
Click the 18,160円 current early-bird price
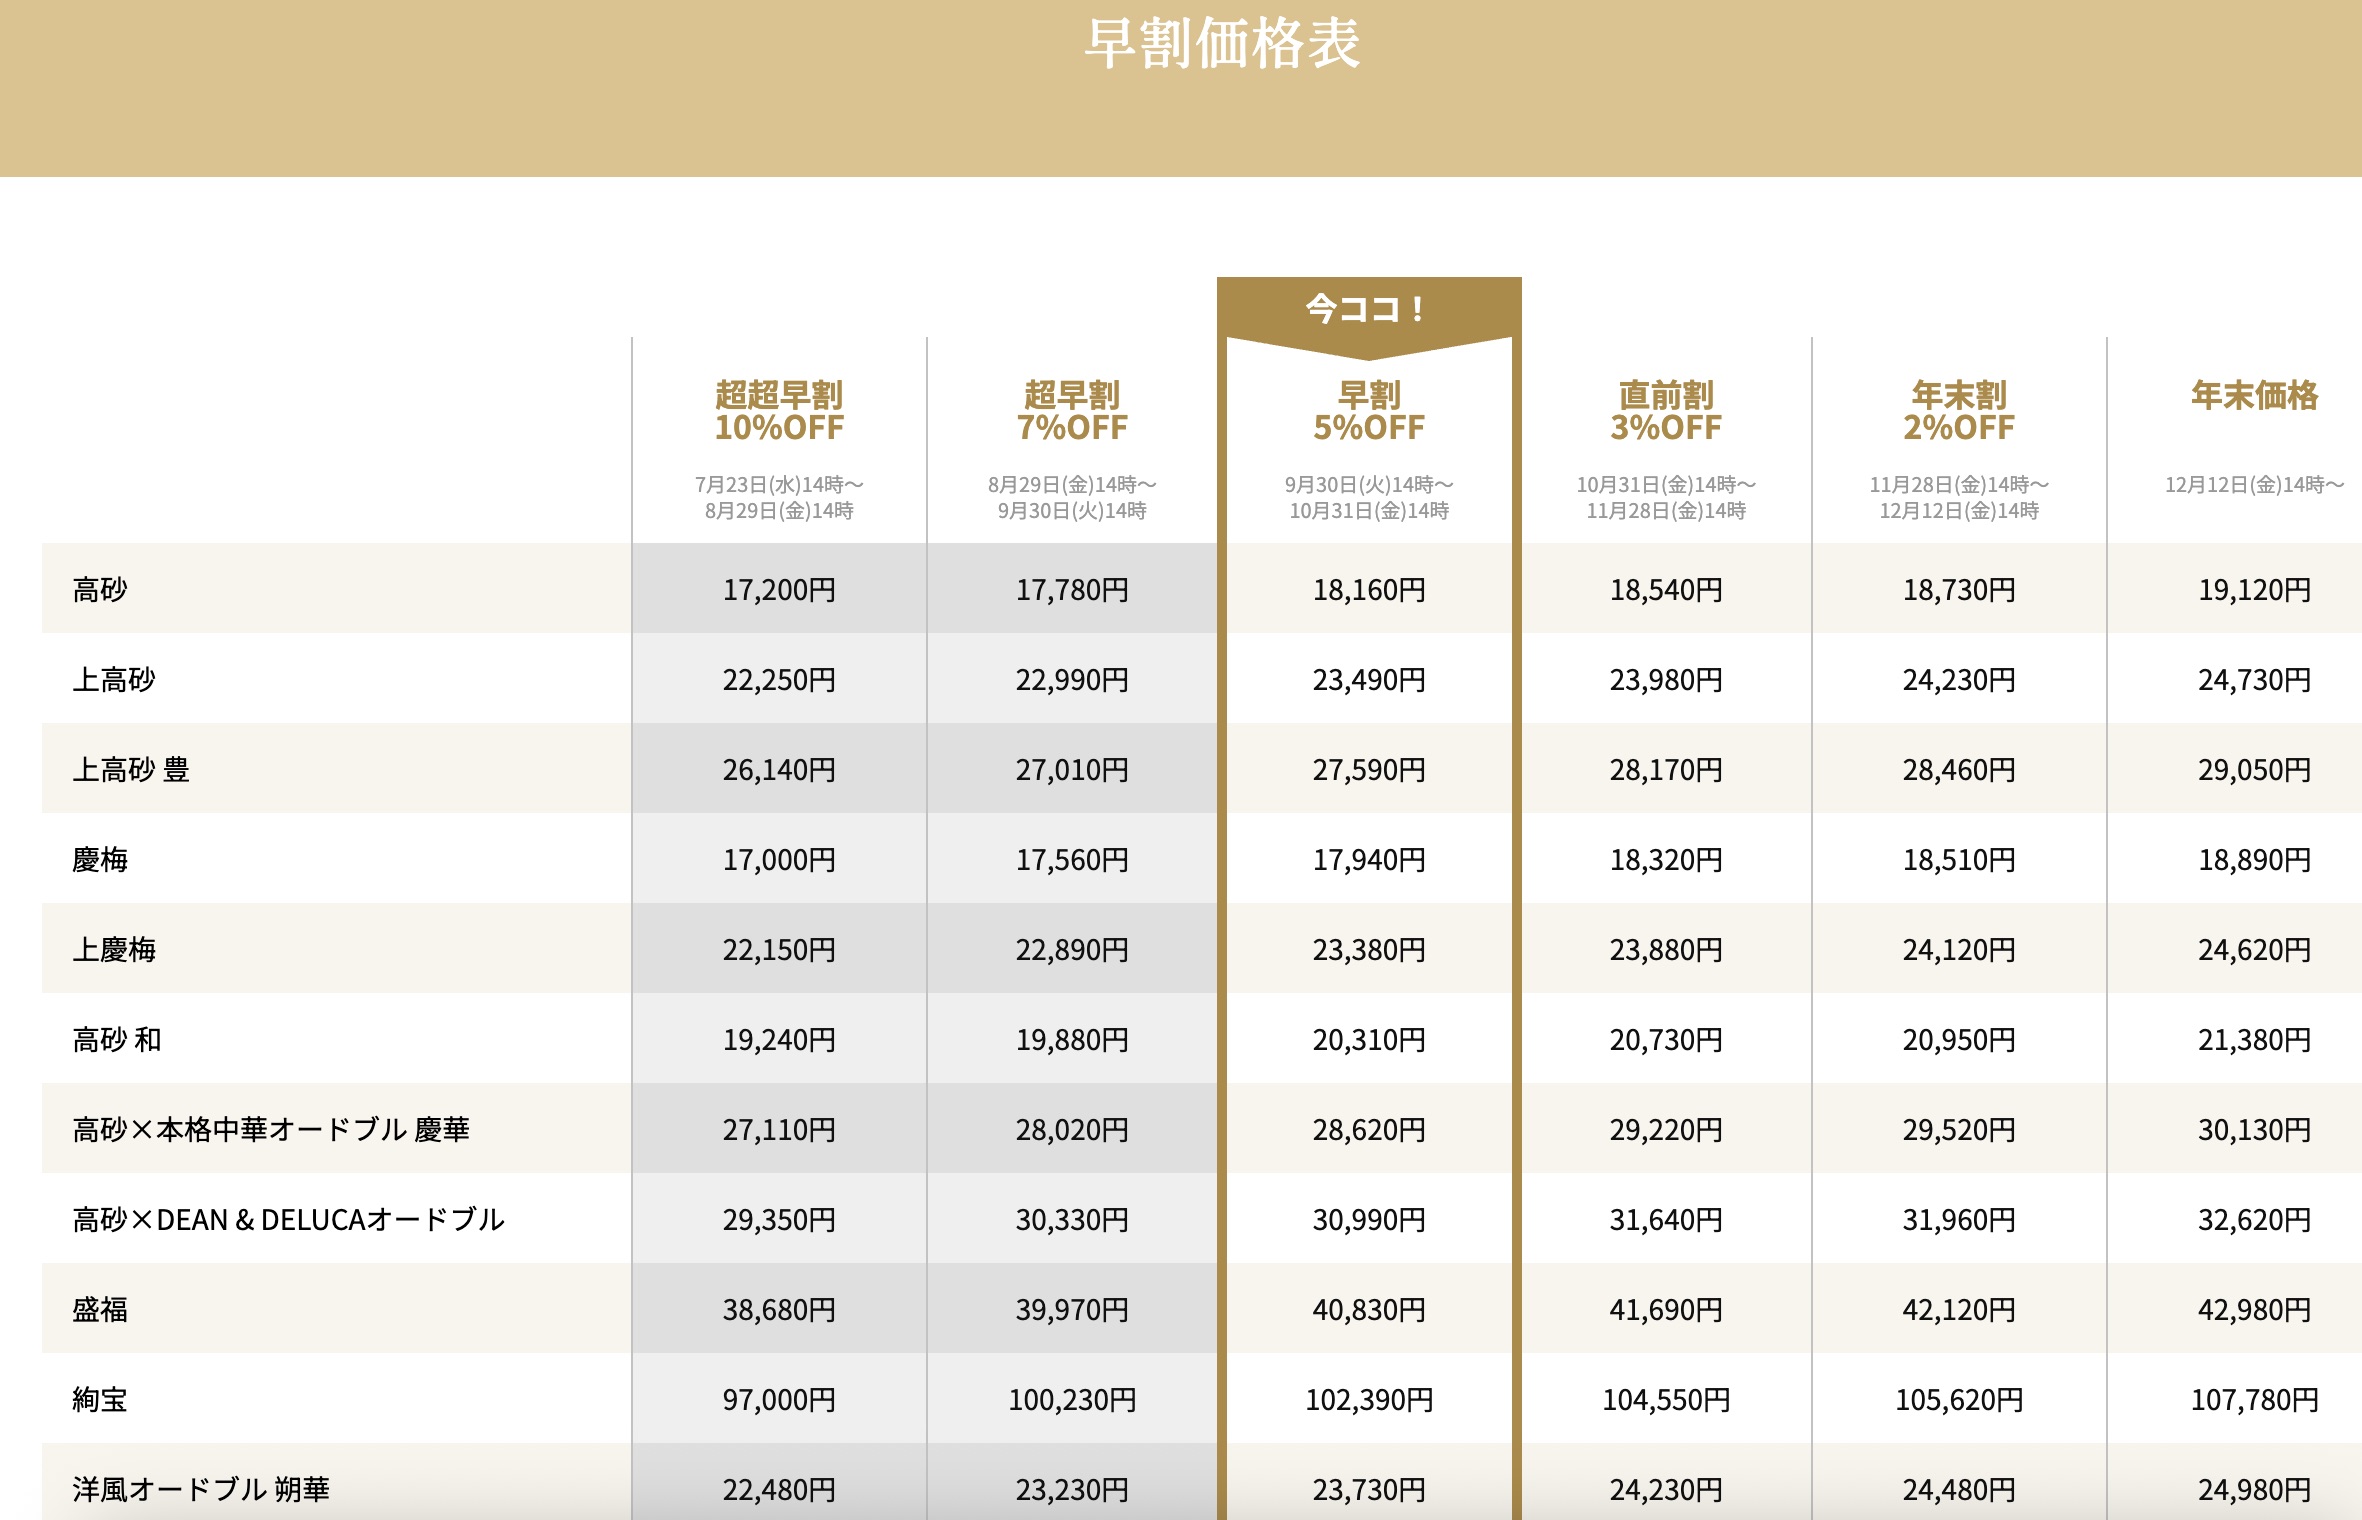1368,590
